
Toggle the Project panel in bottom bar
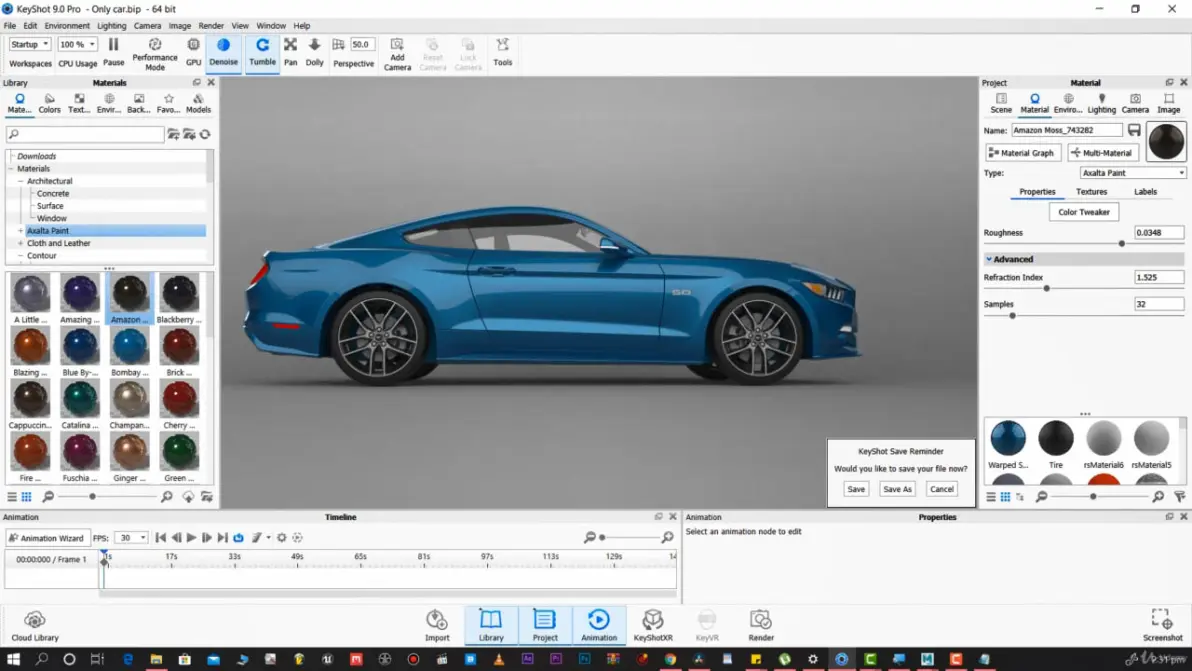545,626
